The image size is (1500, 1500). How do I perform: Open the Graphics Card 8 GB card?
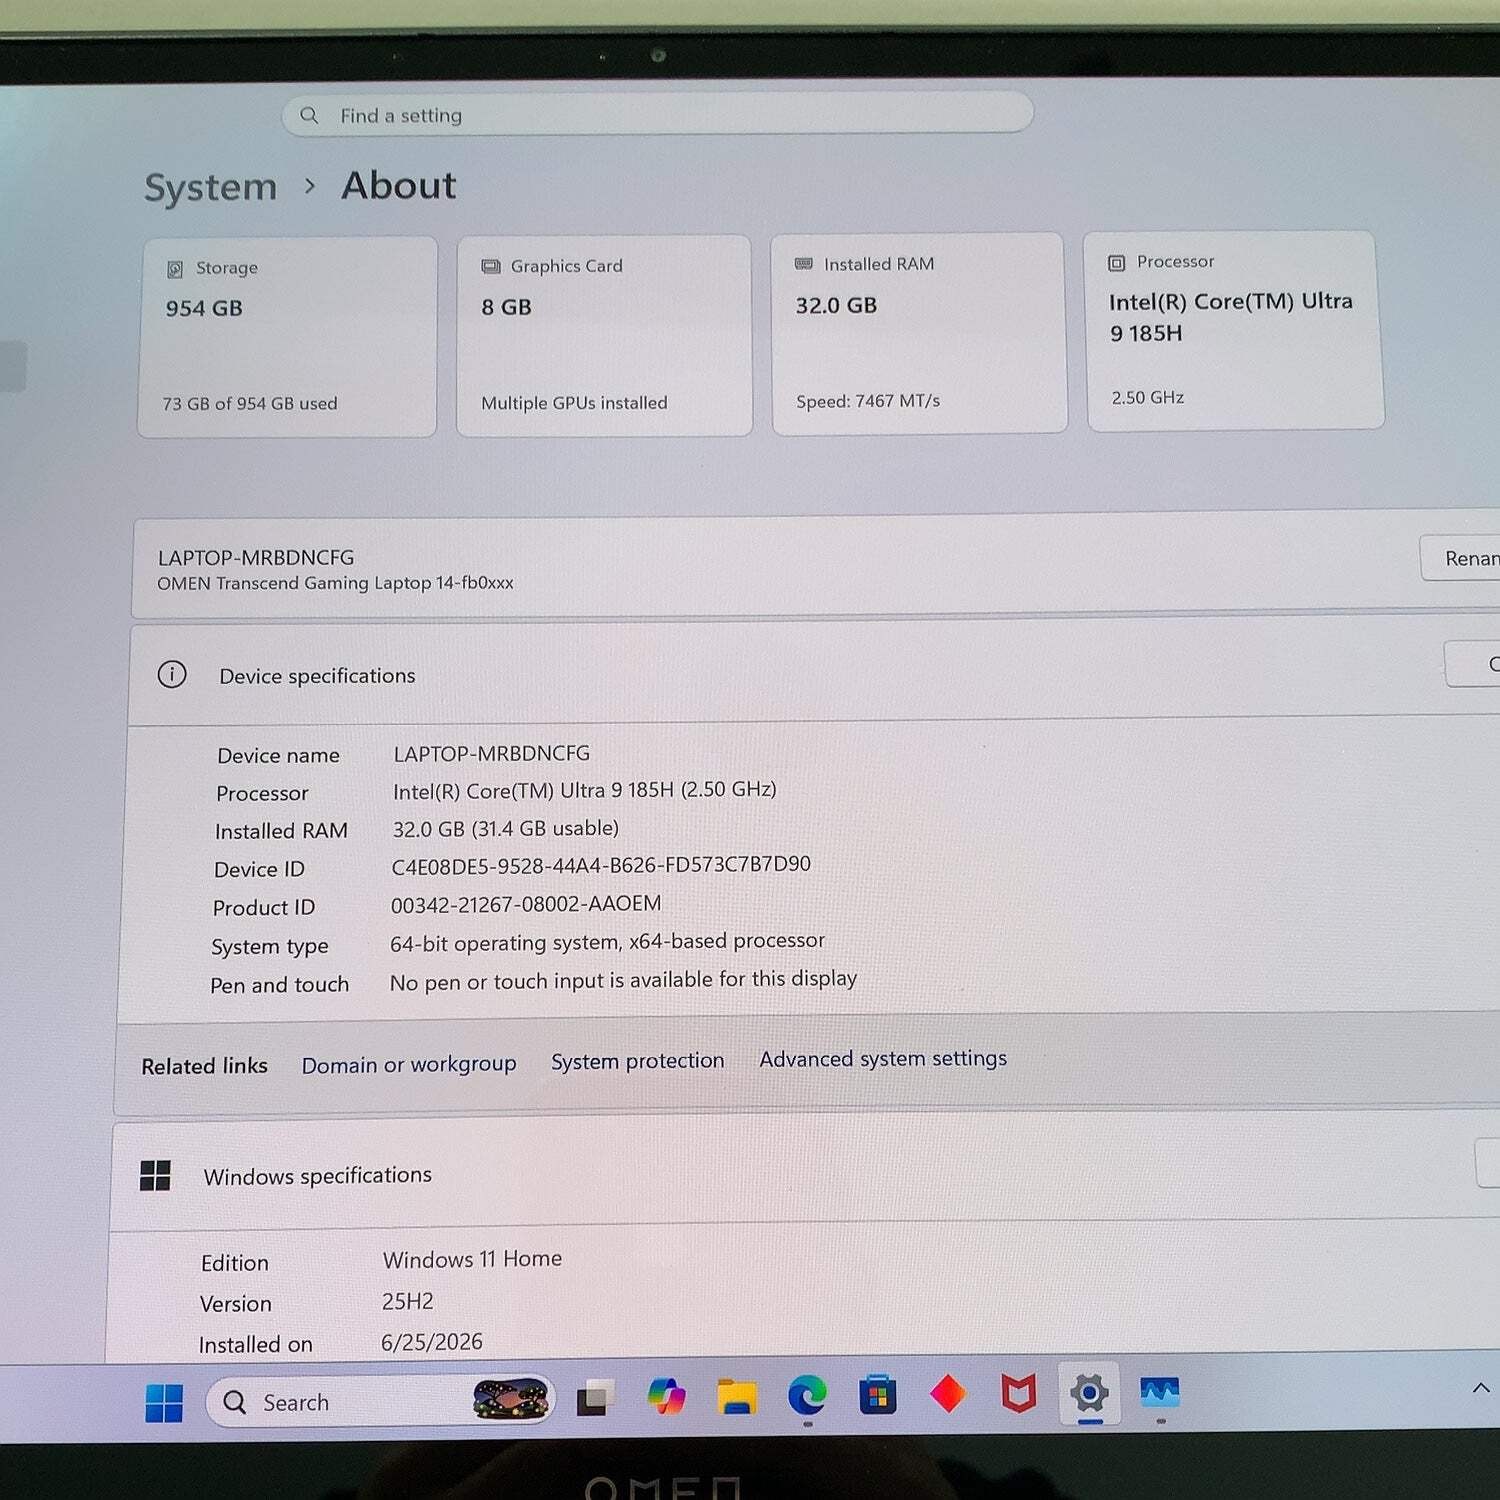point(604,336)
